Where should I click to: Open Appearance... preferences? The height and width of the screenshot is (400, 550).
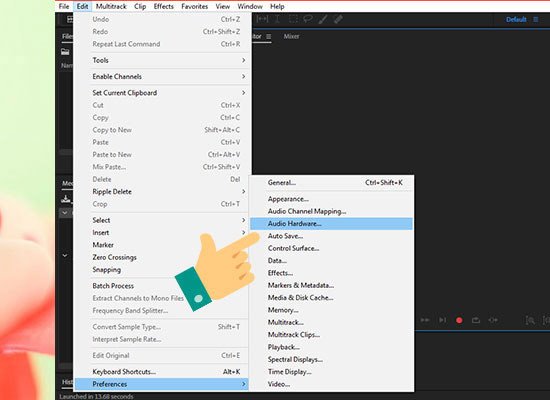[331, 199]
